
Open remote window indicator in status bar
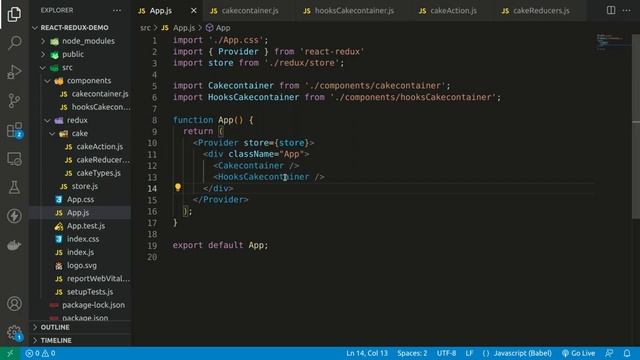coord(10,353)
